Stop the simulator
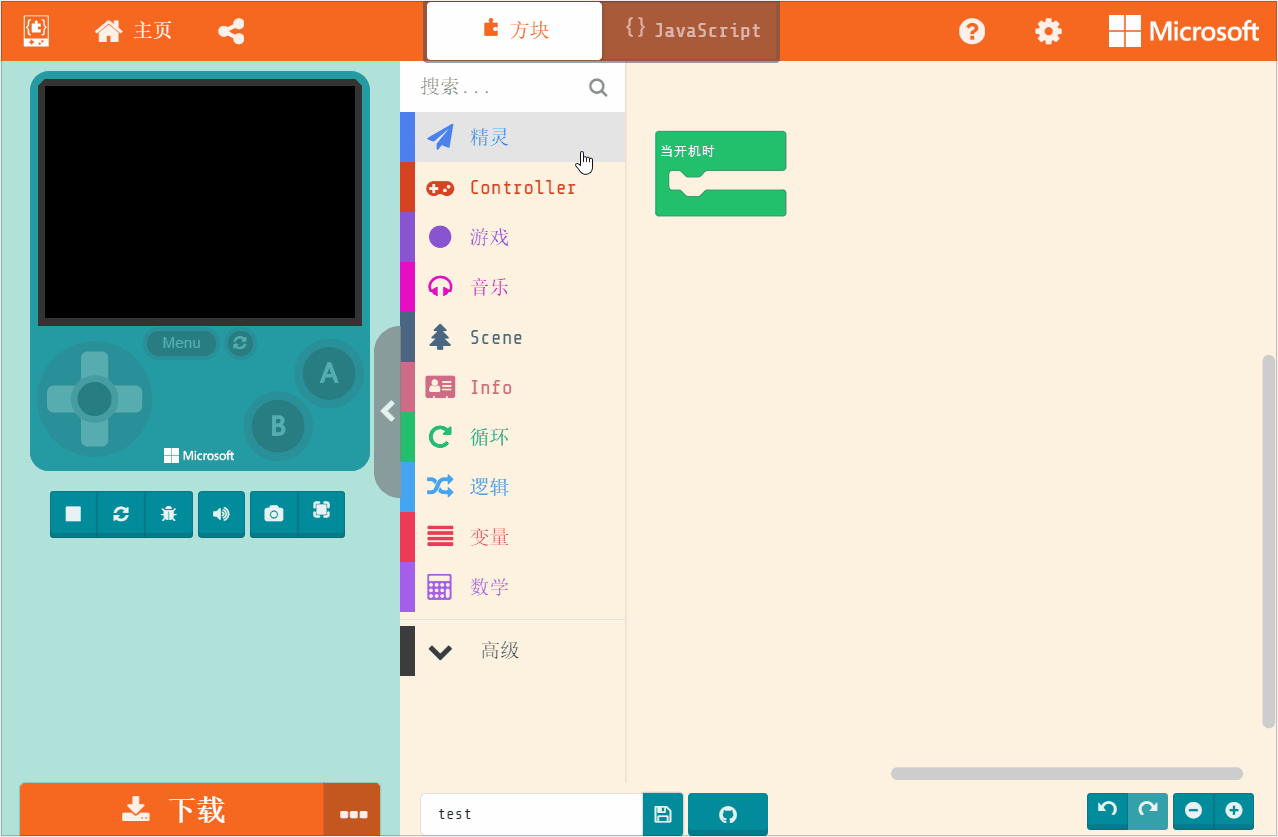Image resolution: width=1278 pixels, height=837 pixels. tap(73, 514)
